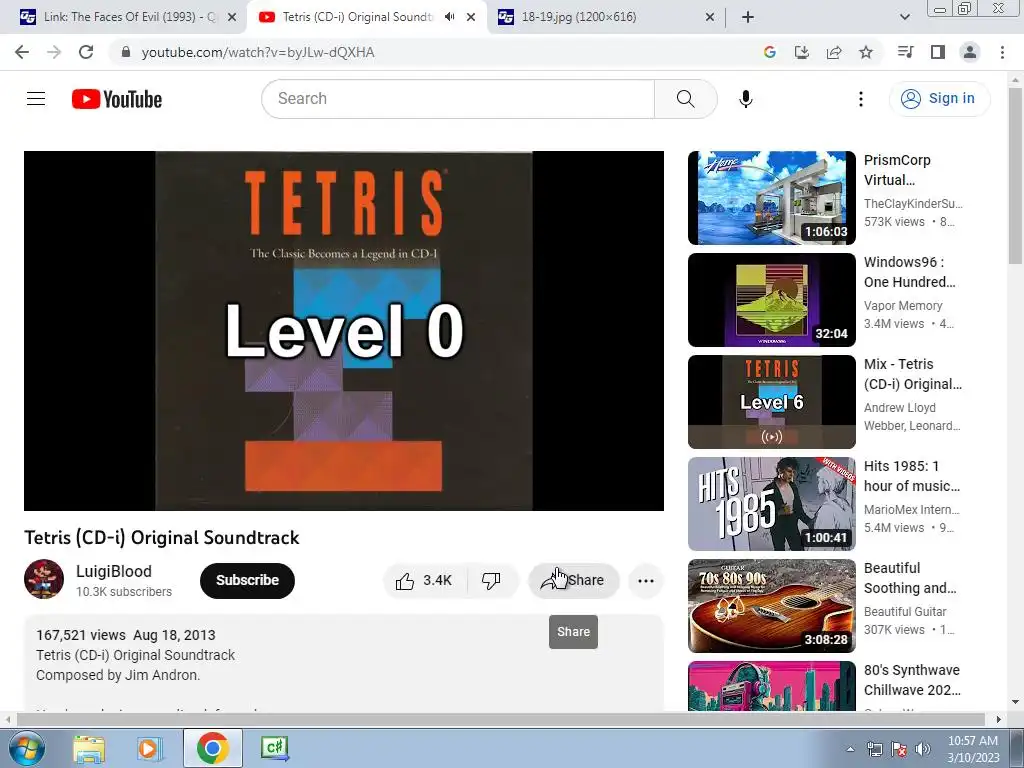1024x768 pixels.
Task: Sign in to YouTube account
Action: tap(938, 99)
